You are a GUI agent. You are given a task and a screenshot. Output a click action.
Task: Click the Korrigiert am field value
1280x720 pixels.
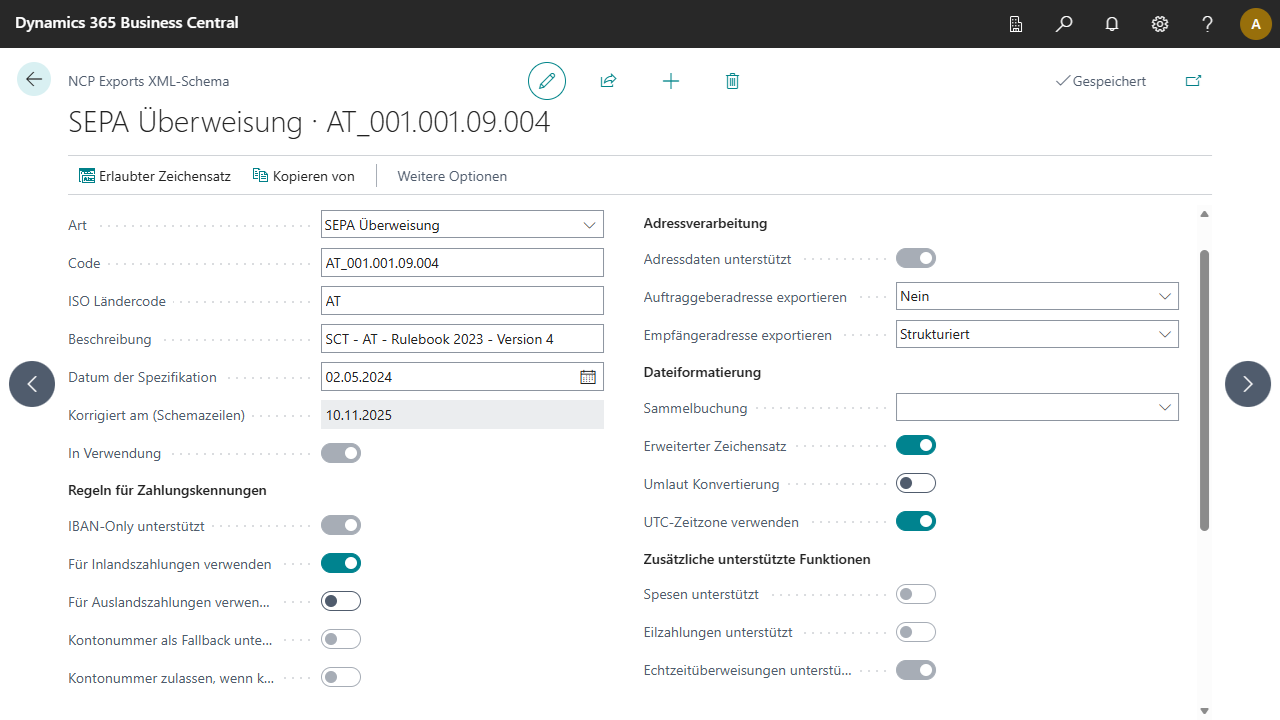[462, 415]
